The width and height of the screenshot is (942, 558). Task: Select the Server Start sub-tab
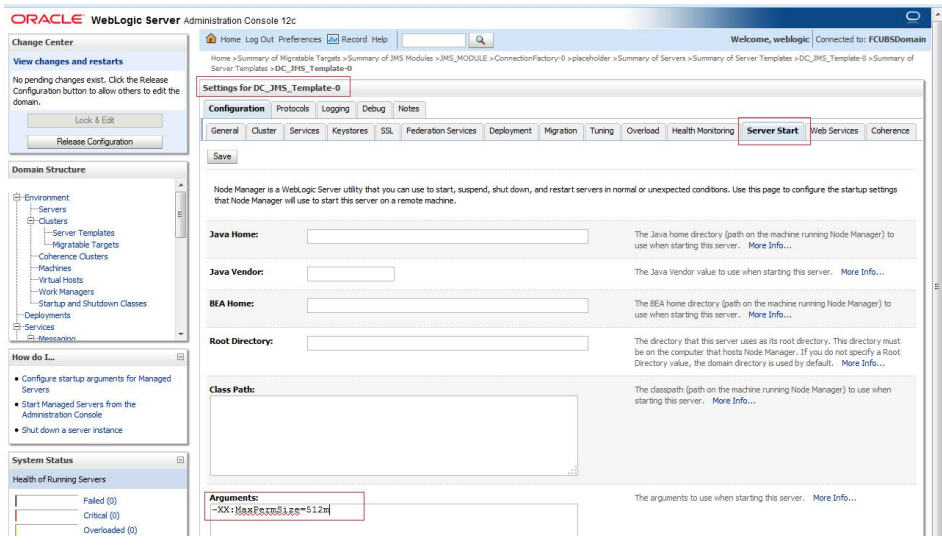tap(773, 131)
